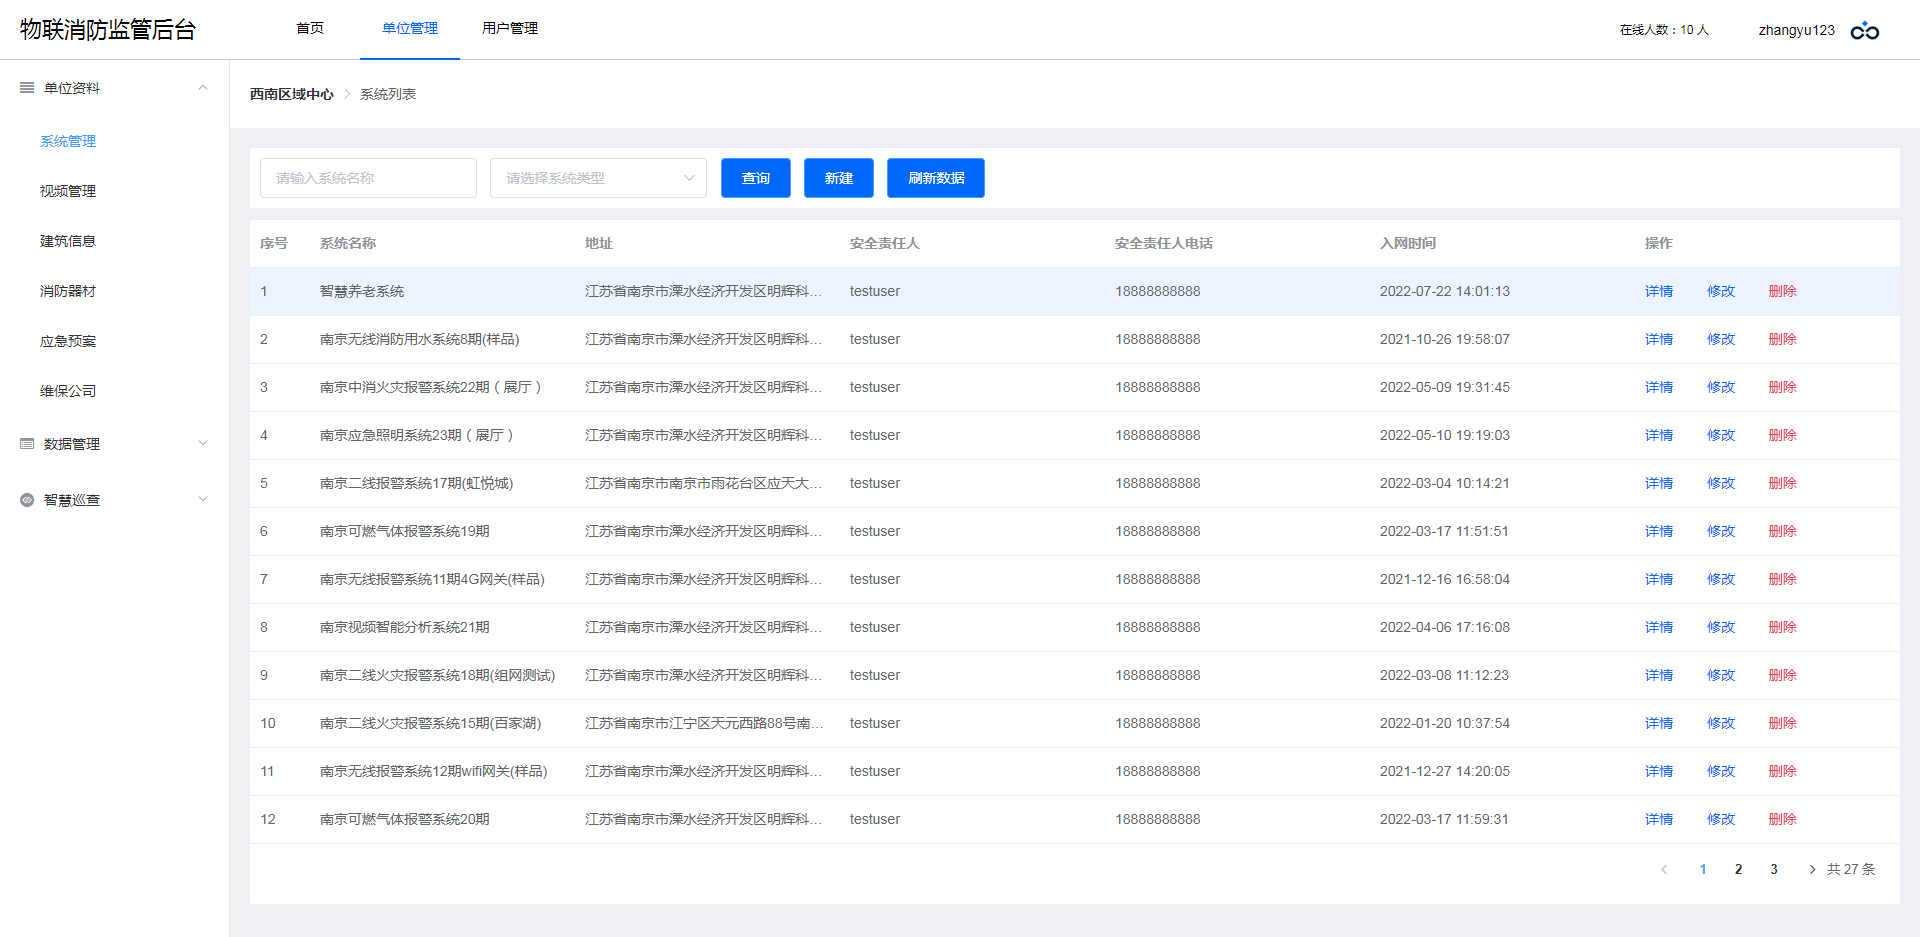Screen dimensions: 1920x937
Task: Focus the 请输入系统名称 search field
Action: coord(368,178)
